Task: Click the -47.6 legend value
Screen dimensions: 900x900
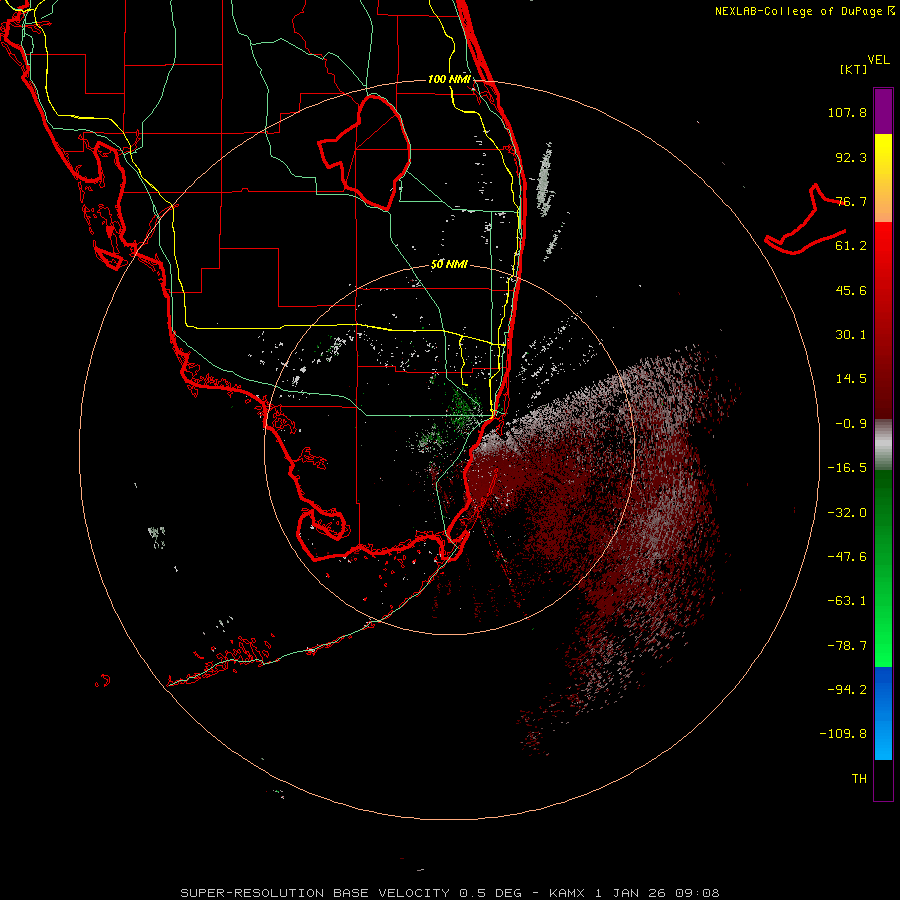Action: (x=847, y=557)
